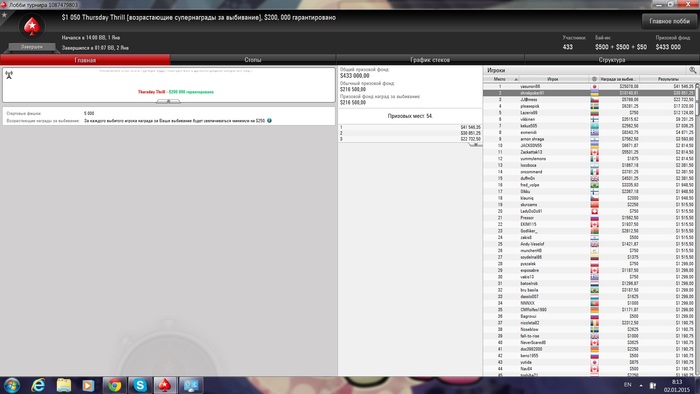Toggle sort arrow on Место column
Screen dimensions: 700x394
516,79
